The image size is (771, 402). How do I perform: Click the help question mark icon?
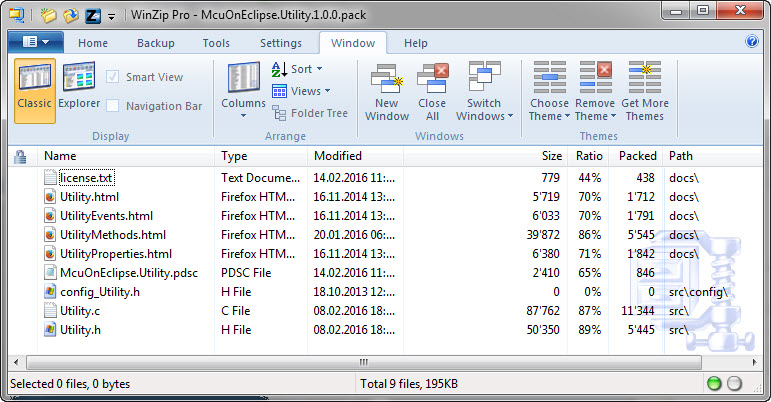click(x=752, y=42)
